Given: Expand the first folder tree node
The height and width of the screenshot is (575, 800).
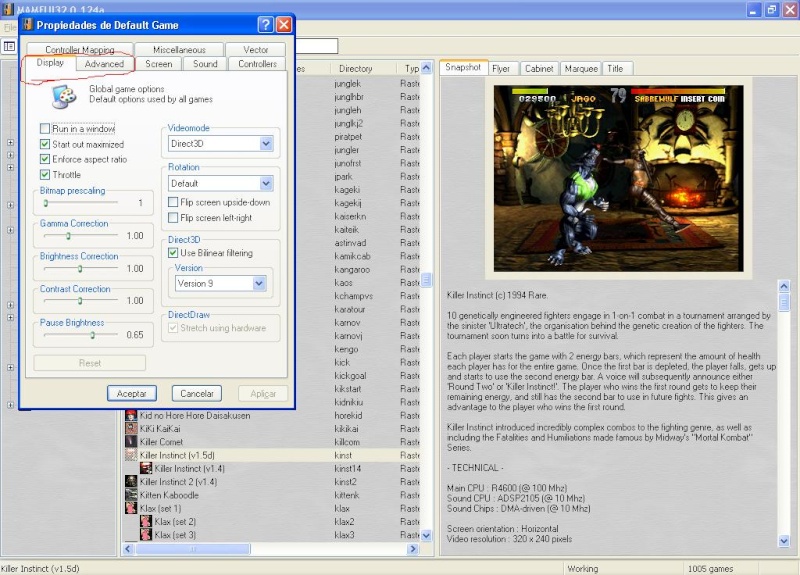Looking at the screenshot, I should tap(10, 142).
